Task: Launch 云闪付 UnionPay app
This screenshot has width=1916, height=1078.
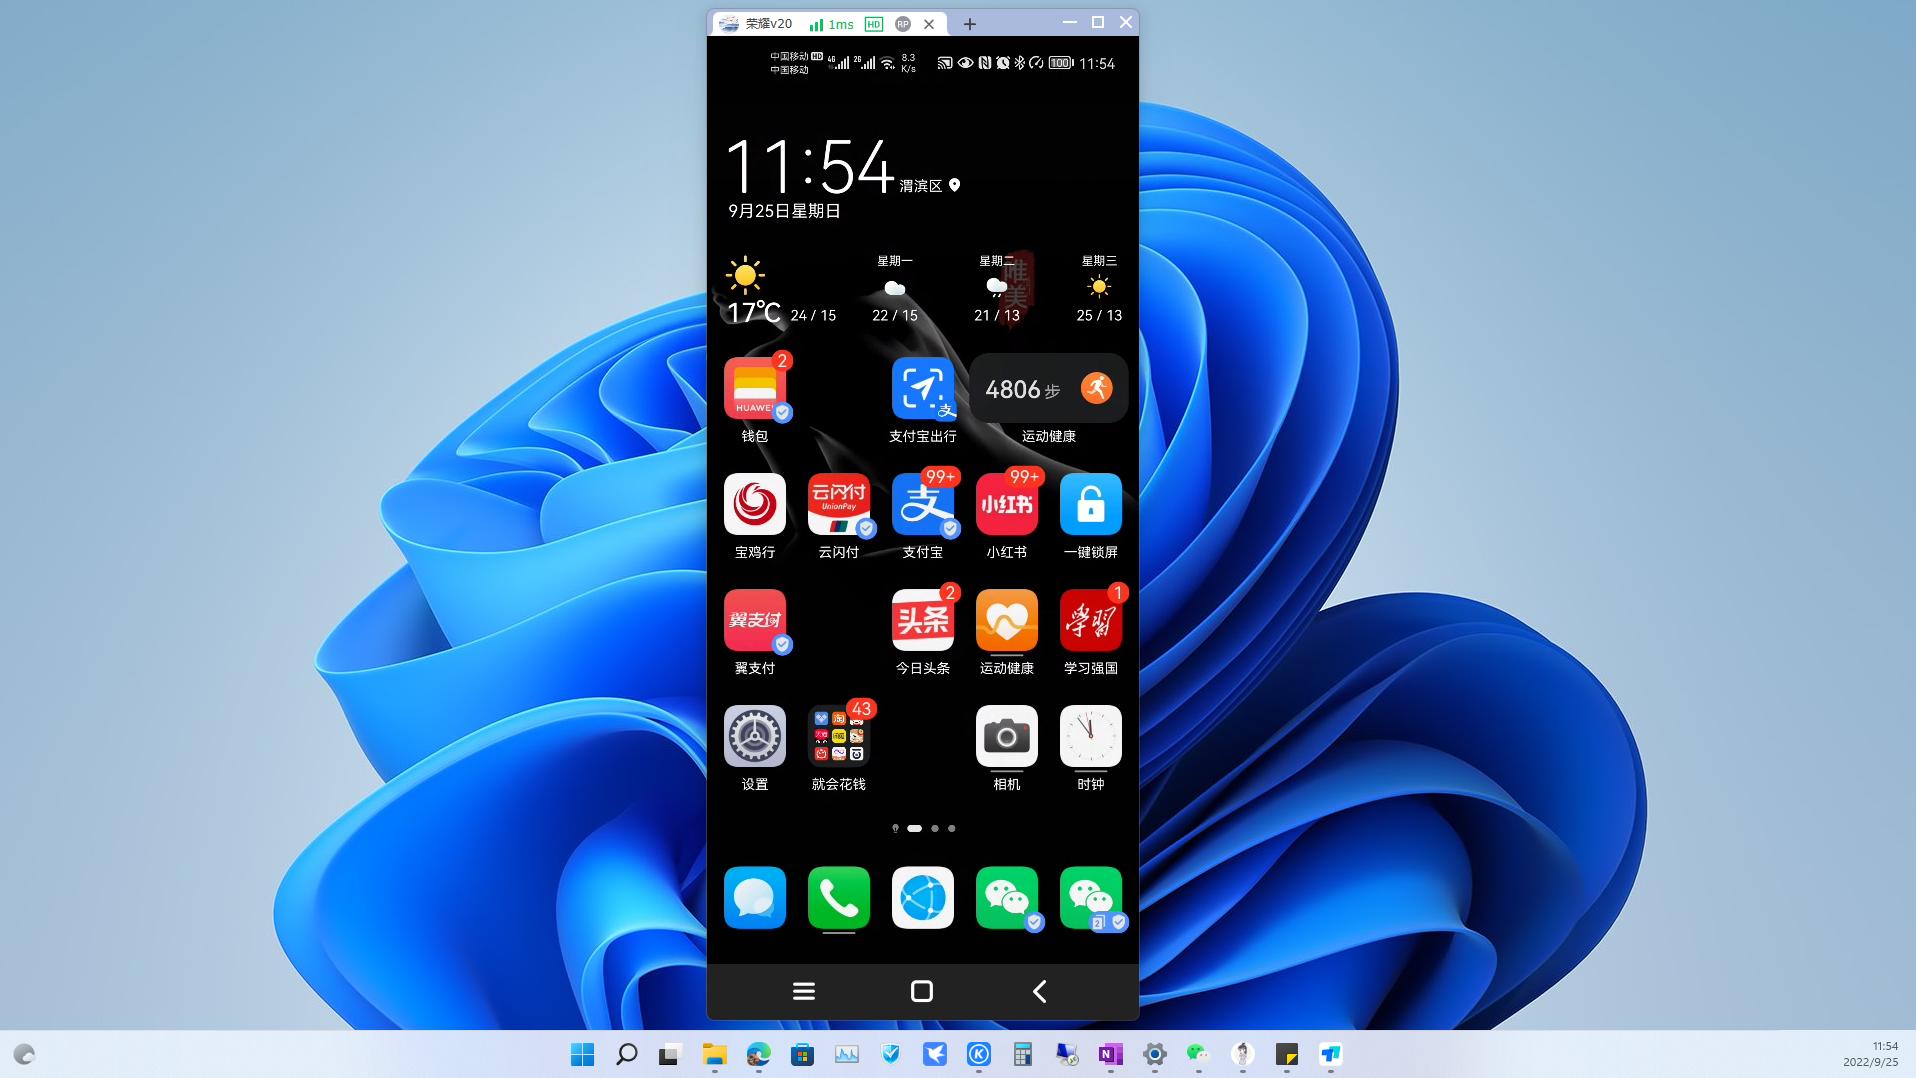Action: [x=839, y=505]
